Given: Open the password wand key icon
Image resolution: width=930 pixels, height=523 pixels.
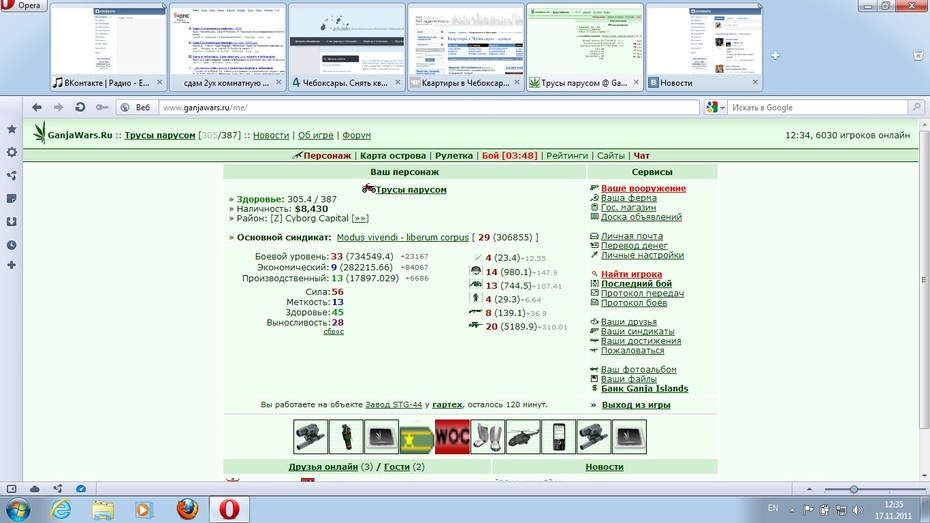Looking at the screenshot, I should tap(102, 107).
